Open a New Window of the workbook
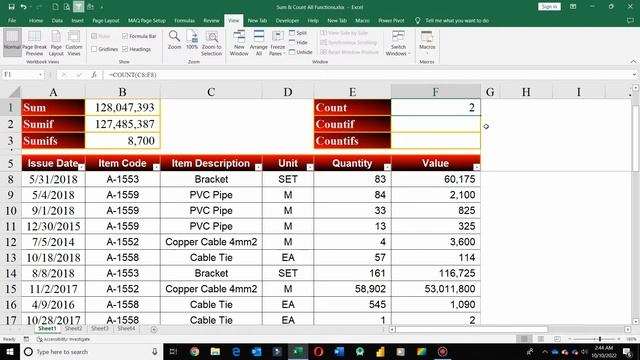Screen dimensions: 640x360 (239, 42)
